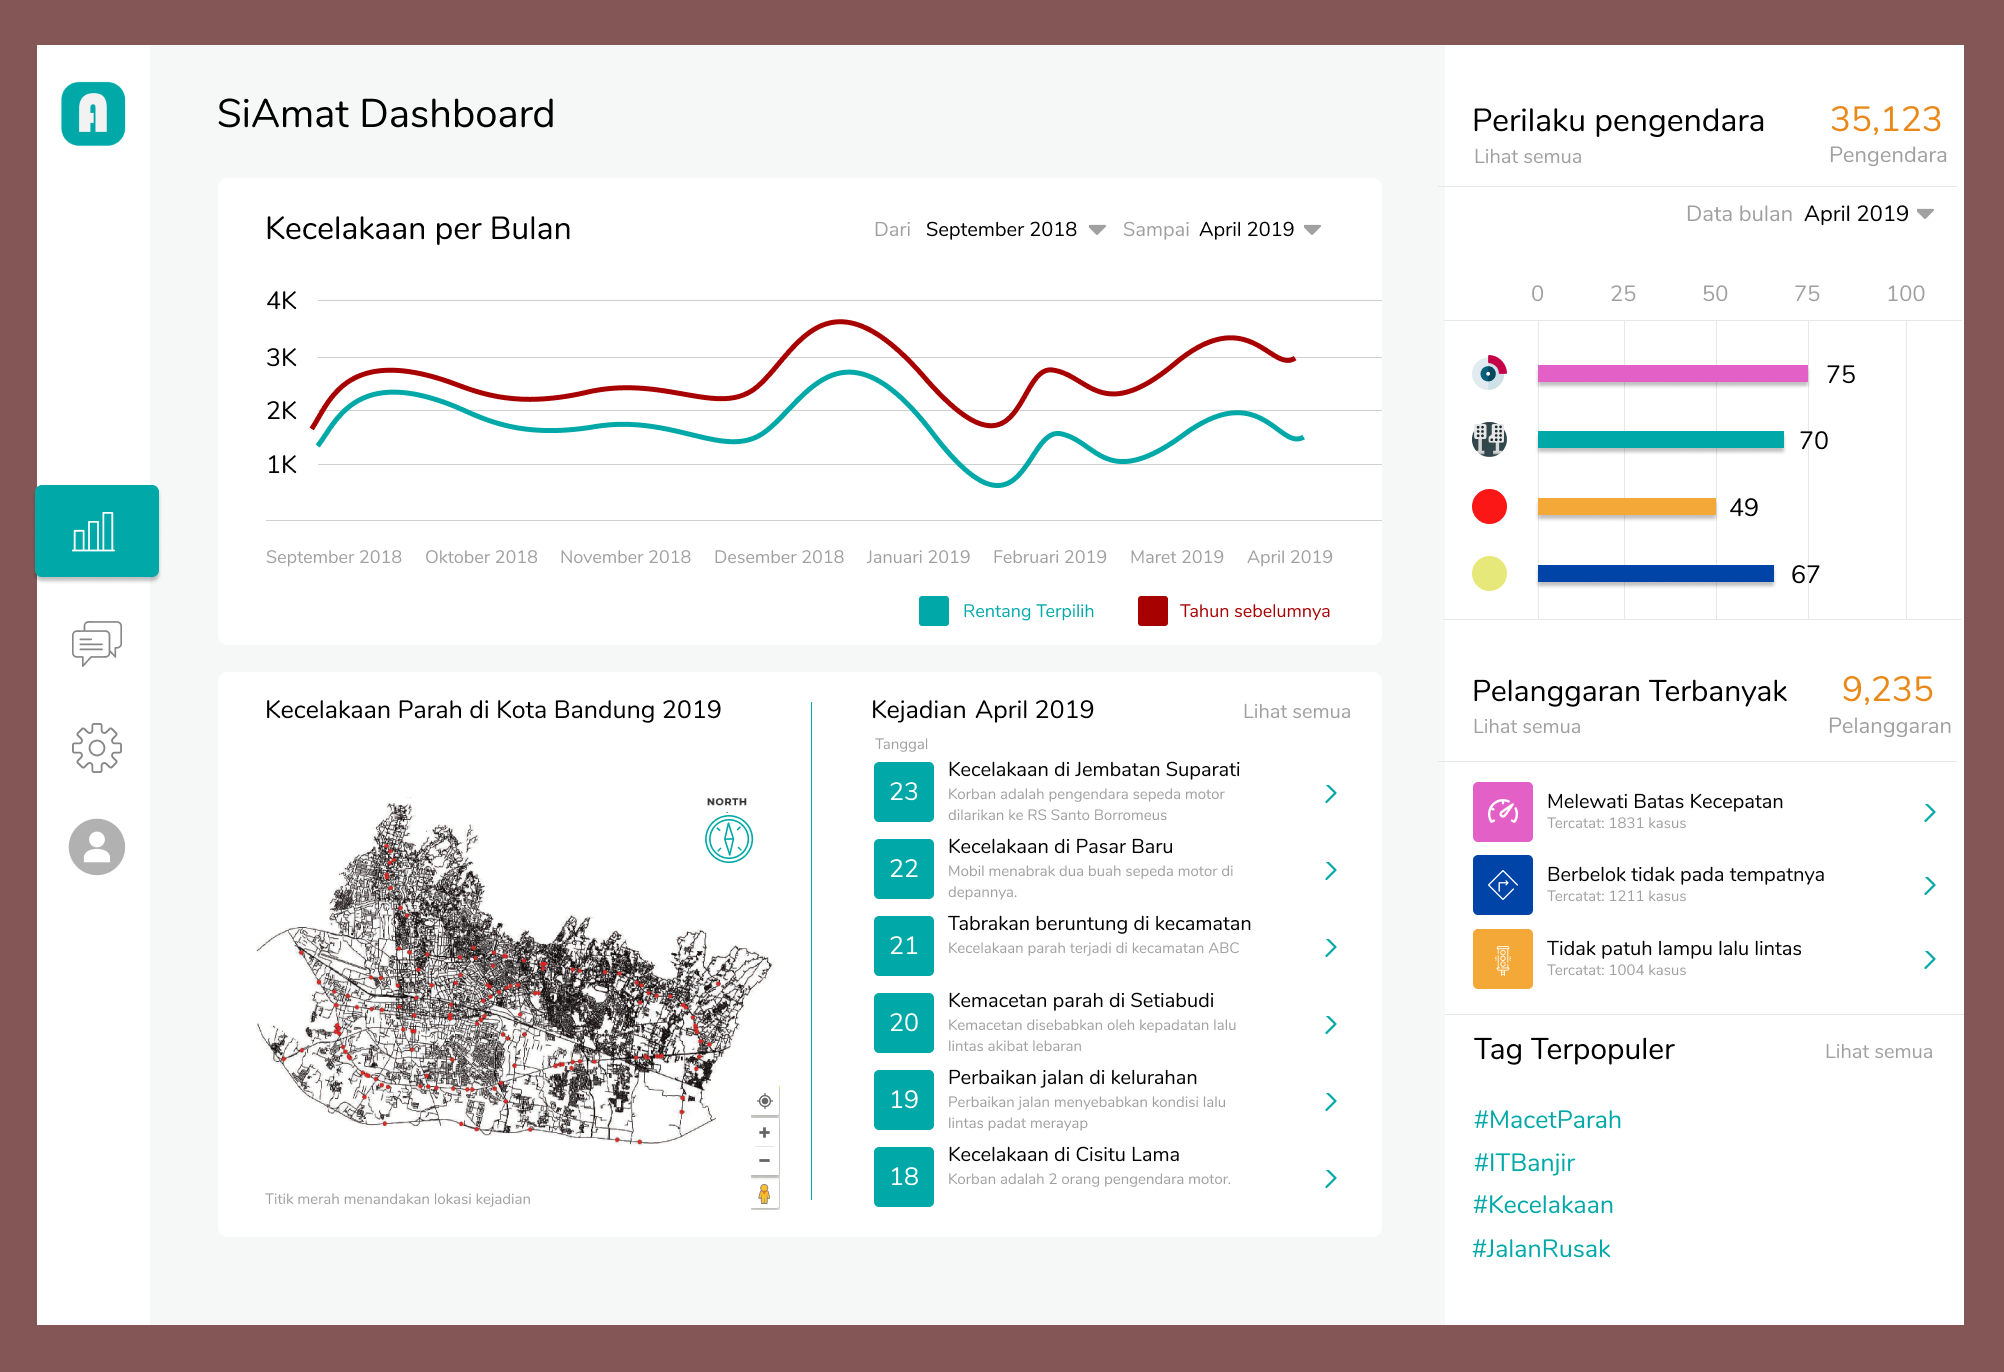Open Melewati Batas Kecepatan chevron arrow
This screenshot has width=2004, height=1372.
(x=1930, y=812)
